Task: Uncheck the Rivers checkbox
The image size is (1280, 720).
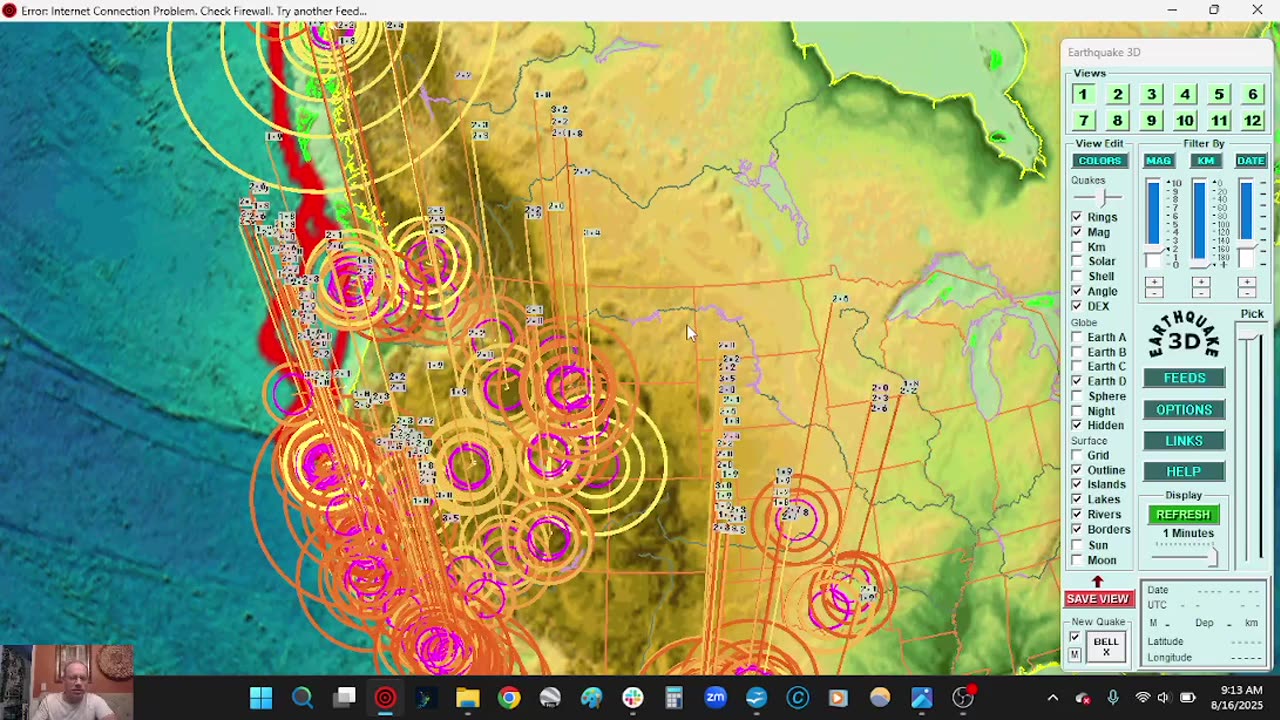Action: [x=1077, y=514]
